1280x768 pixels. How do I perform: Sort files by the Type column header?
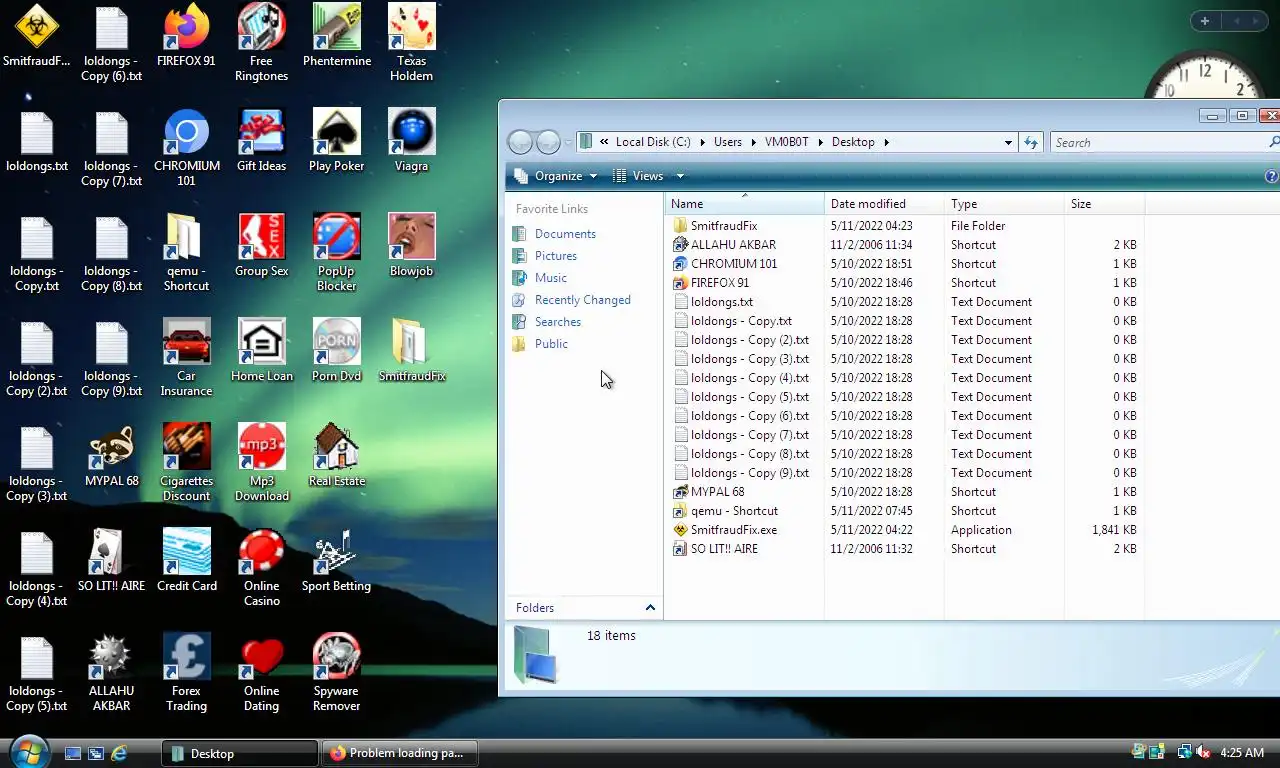1004,204
